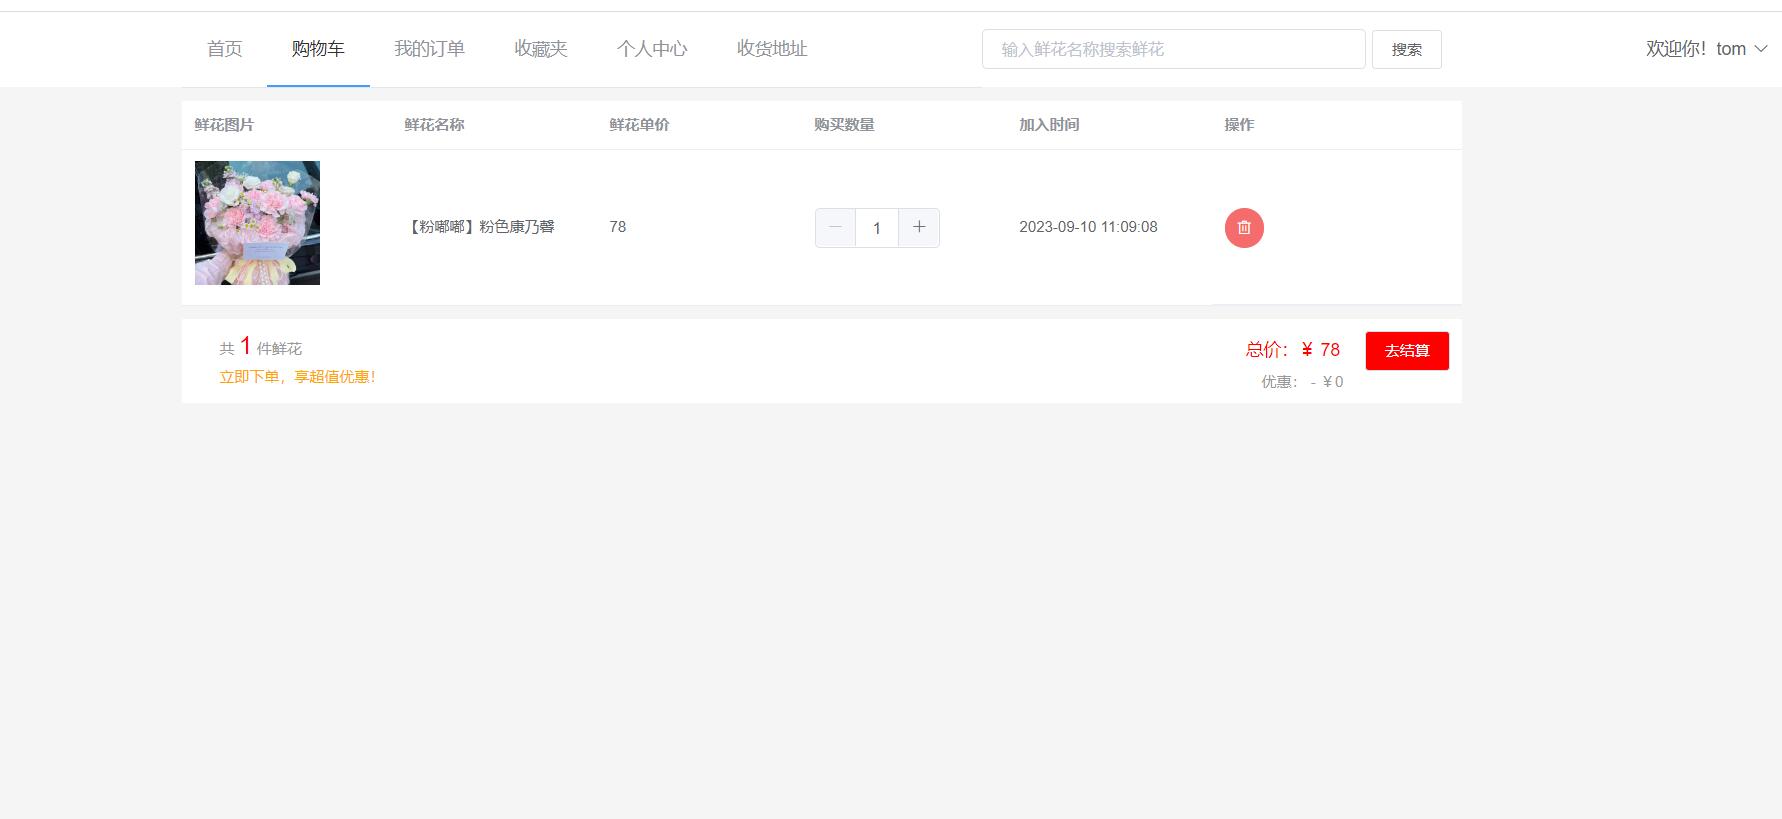1782x819 pixels.
Task: Click the 搜索 search button
Action: pos(1407,49)
